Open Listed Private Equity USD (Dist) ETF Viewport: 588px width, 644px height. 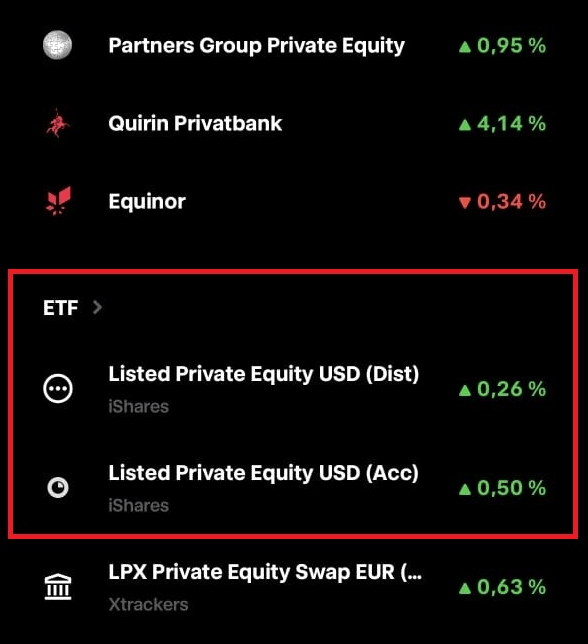click(294, 389)
